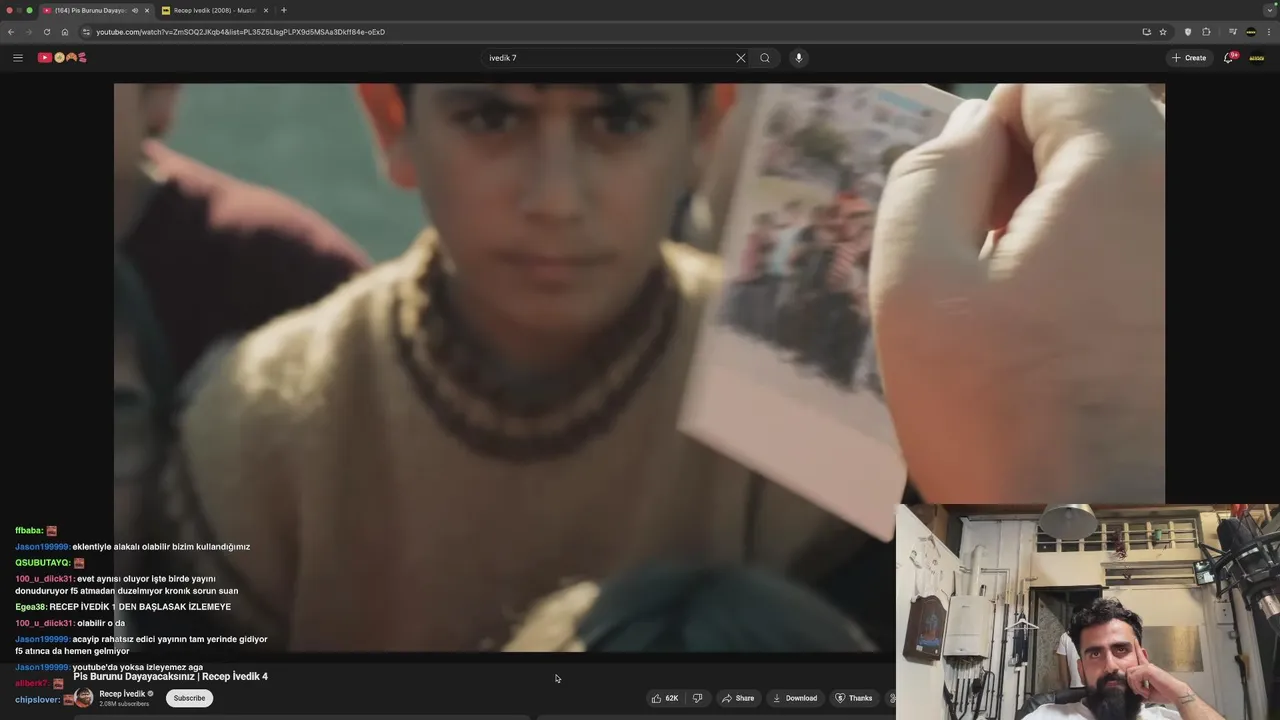Viewport: 1280px width, 720px height.
Task: Open the shield extension icon
Action: [1188, 32]
